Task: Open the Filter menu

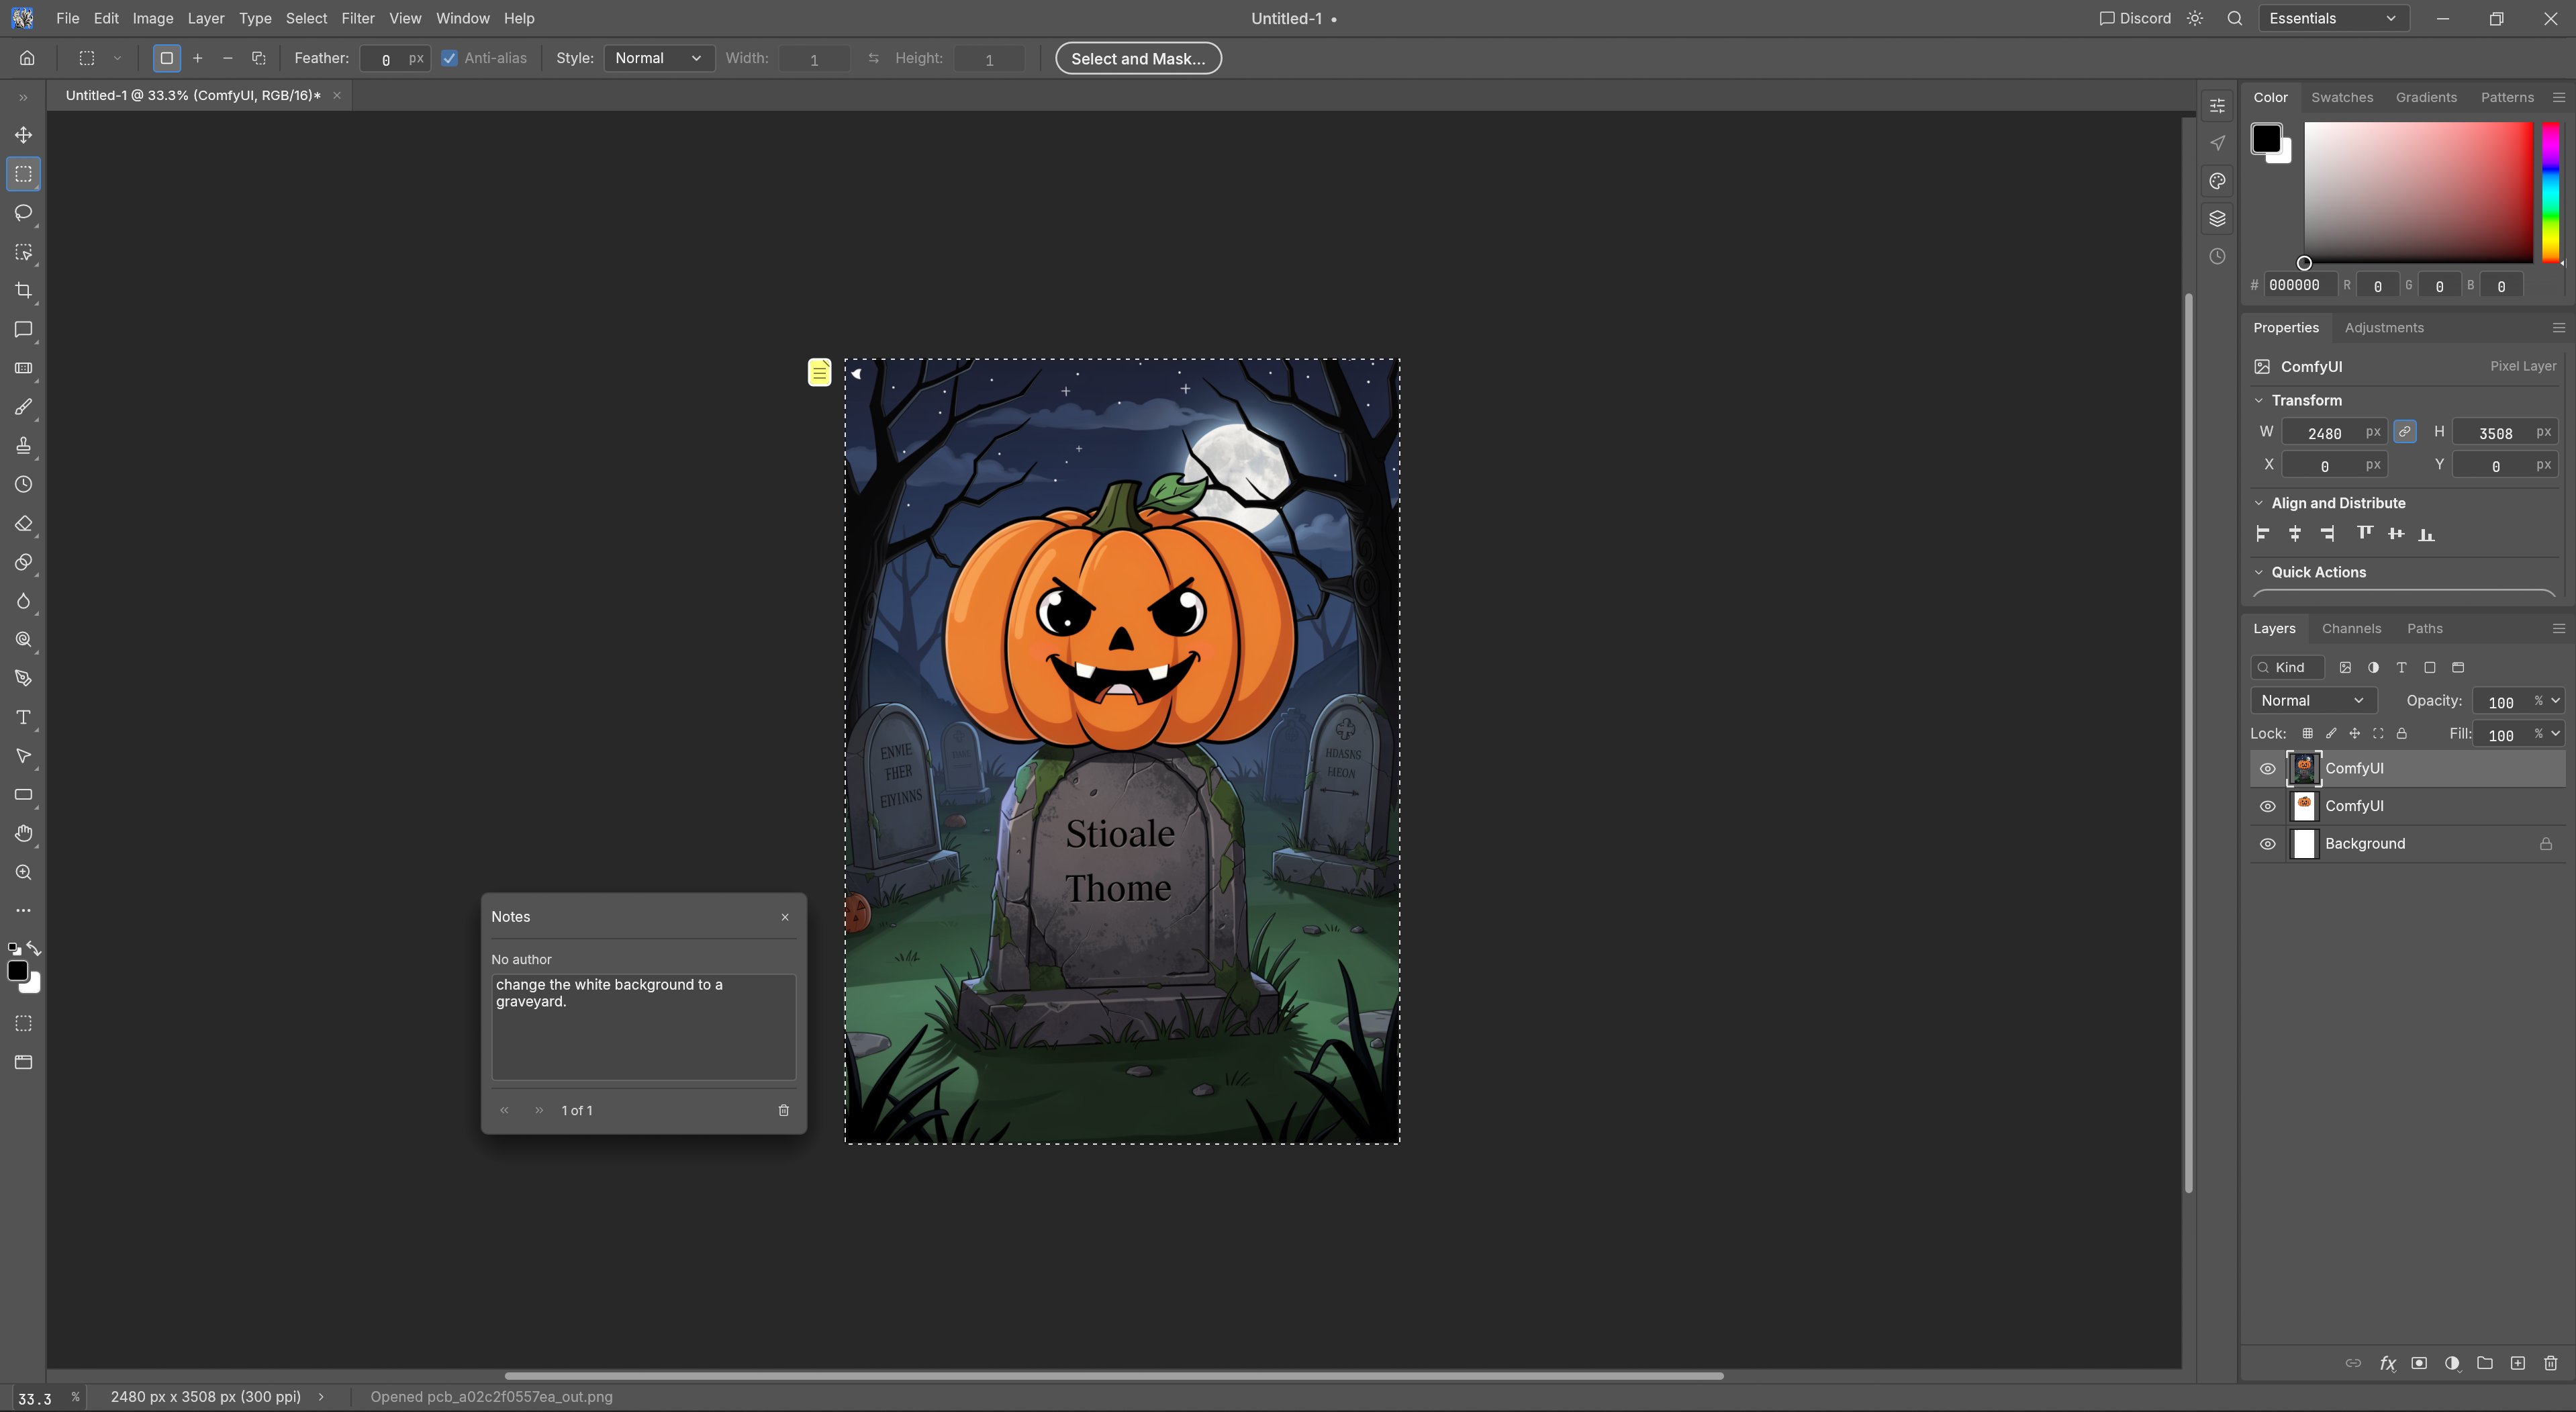Action: pos(357,18)
